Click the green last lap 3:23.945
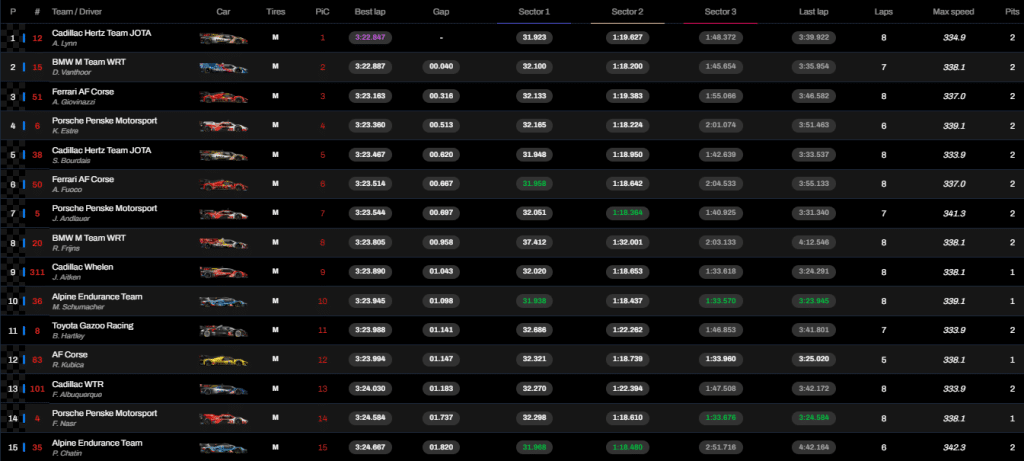The height and width of the screenshot is (461, 1024). [x=814, y=301]
